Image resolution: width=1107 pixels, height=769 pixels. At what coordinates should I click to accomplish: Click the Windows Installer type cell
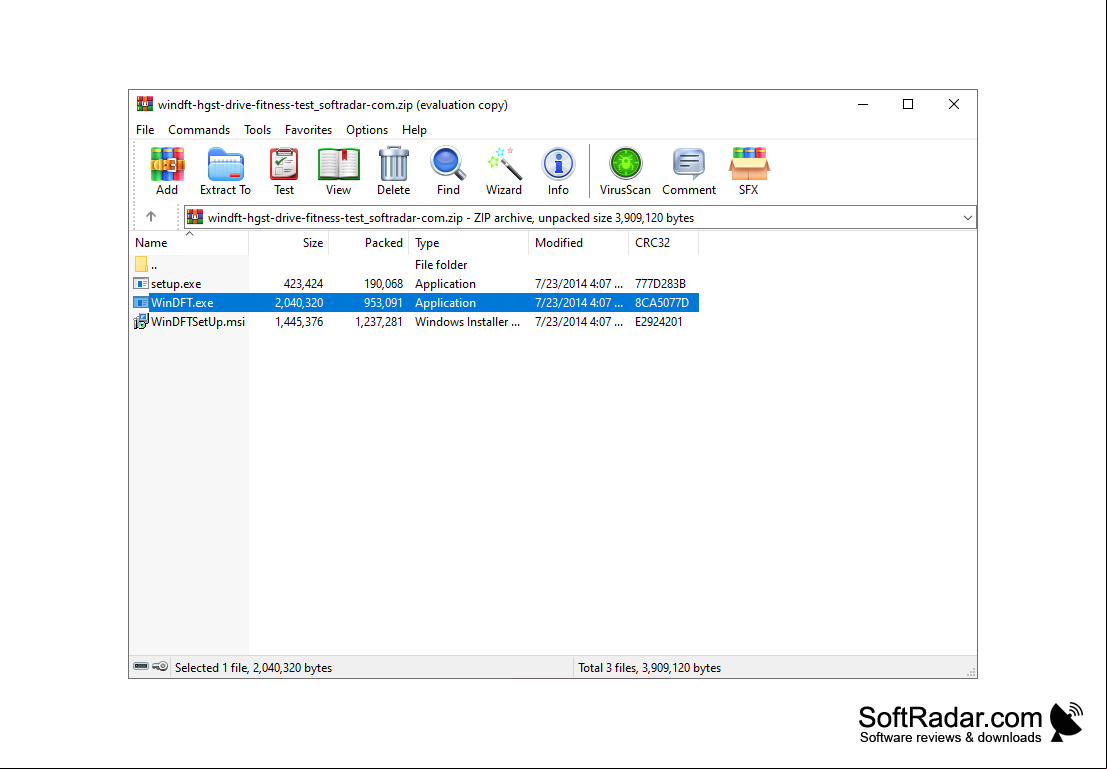[x=467, y=322]
